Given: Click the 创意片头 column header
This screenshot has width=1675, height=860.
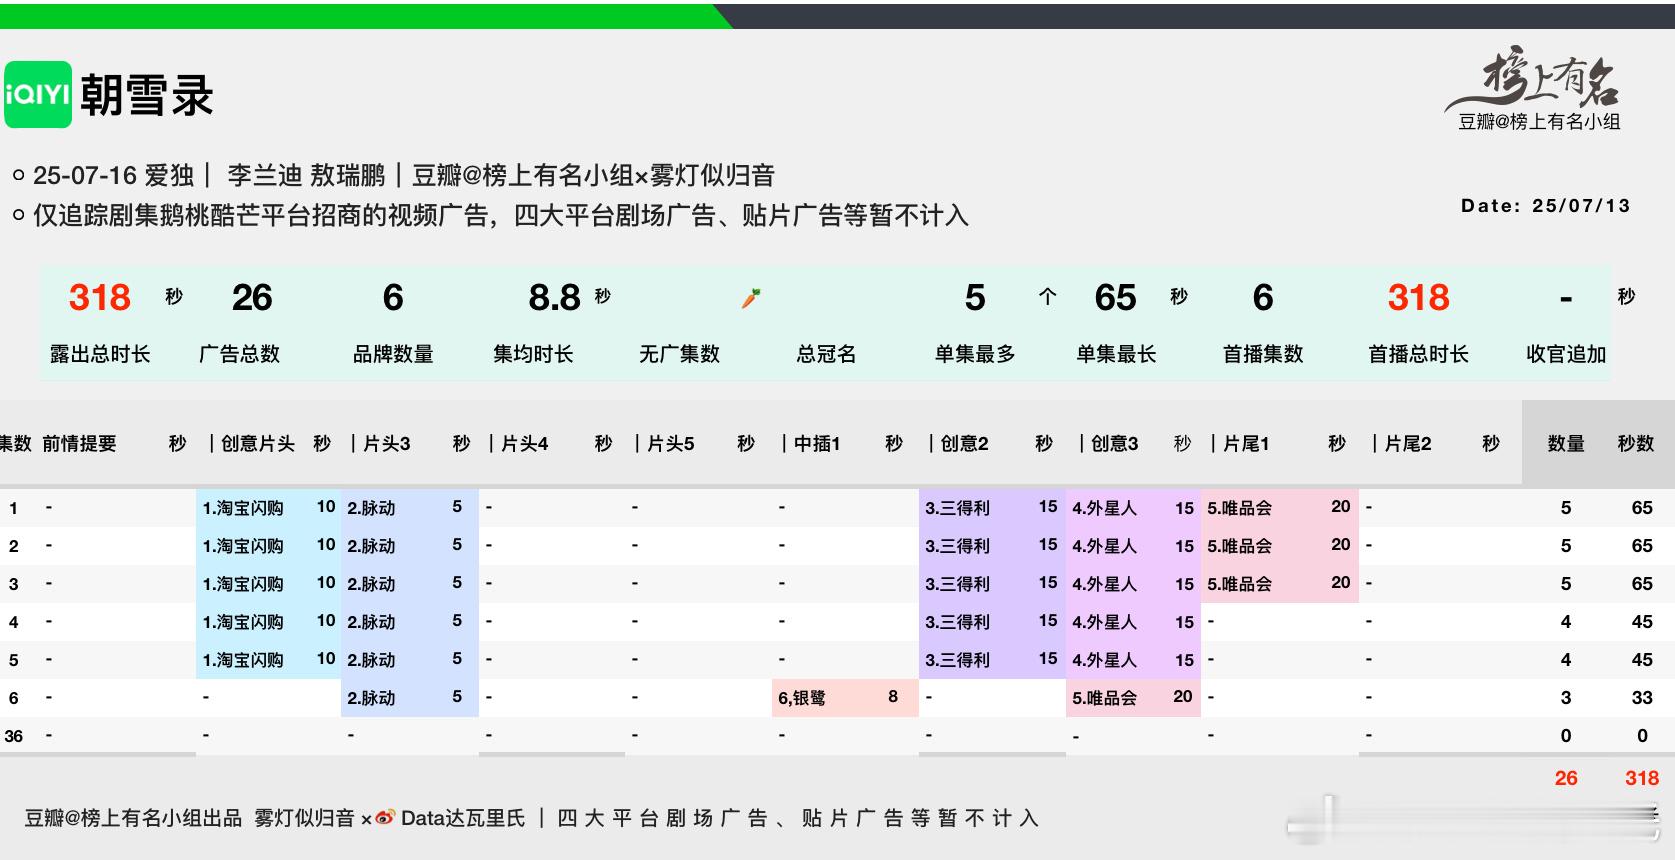Looking at the screenshot, I should [x=258, y=443].
